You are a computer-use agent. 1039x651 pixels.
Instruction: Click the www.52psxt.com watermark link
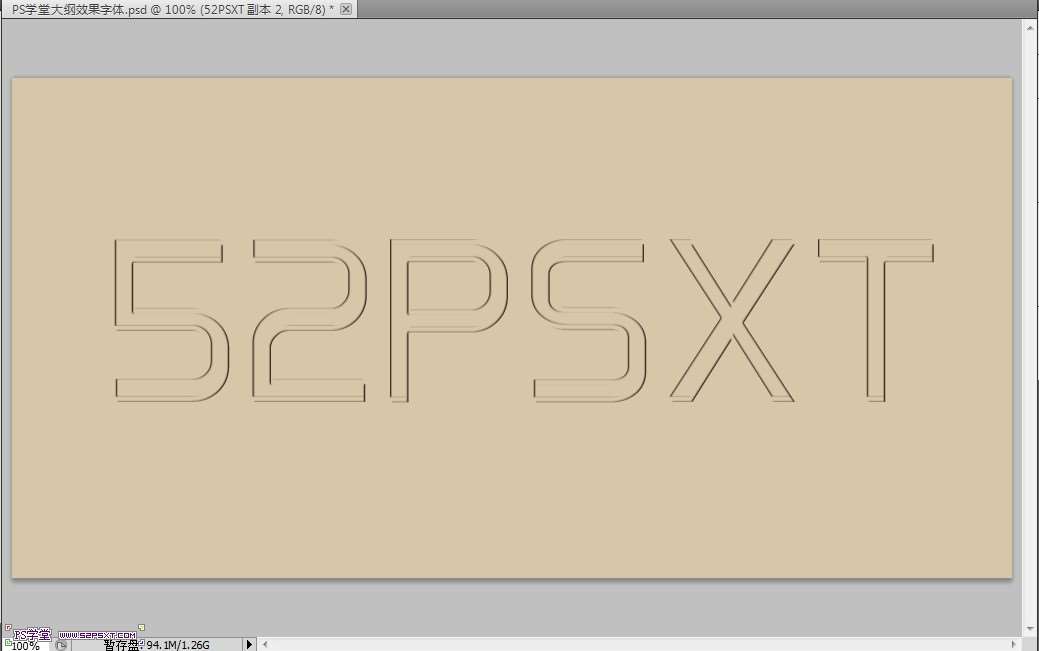pos(97,634)
